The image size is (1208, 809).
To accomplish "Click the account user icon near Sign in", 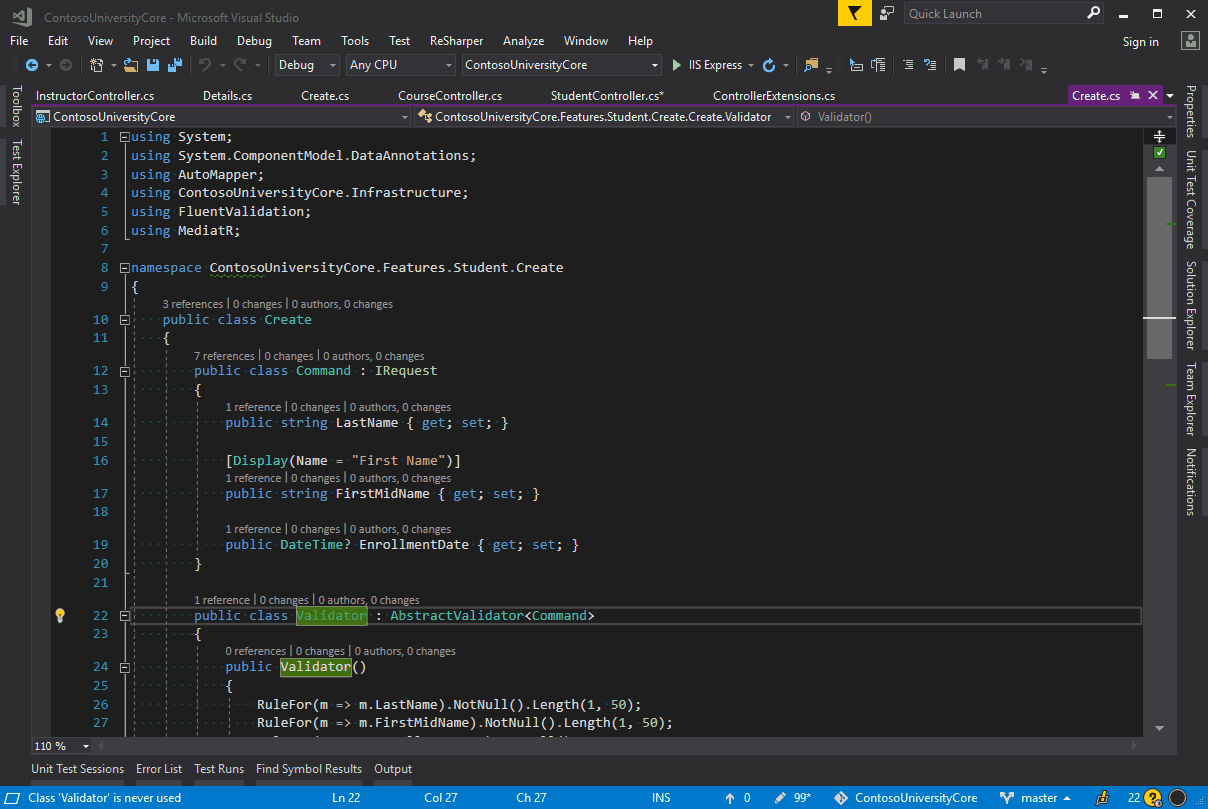I will [x=1190, y=41].
